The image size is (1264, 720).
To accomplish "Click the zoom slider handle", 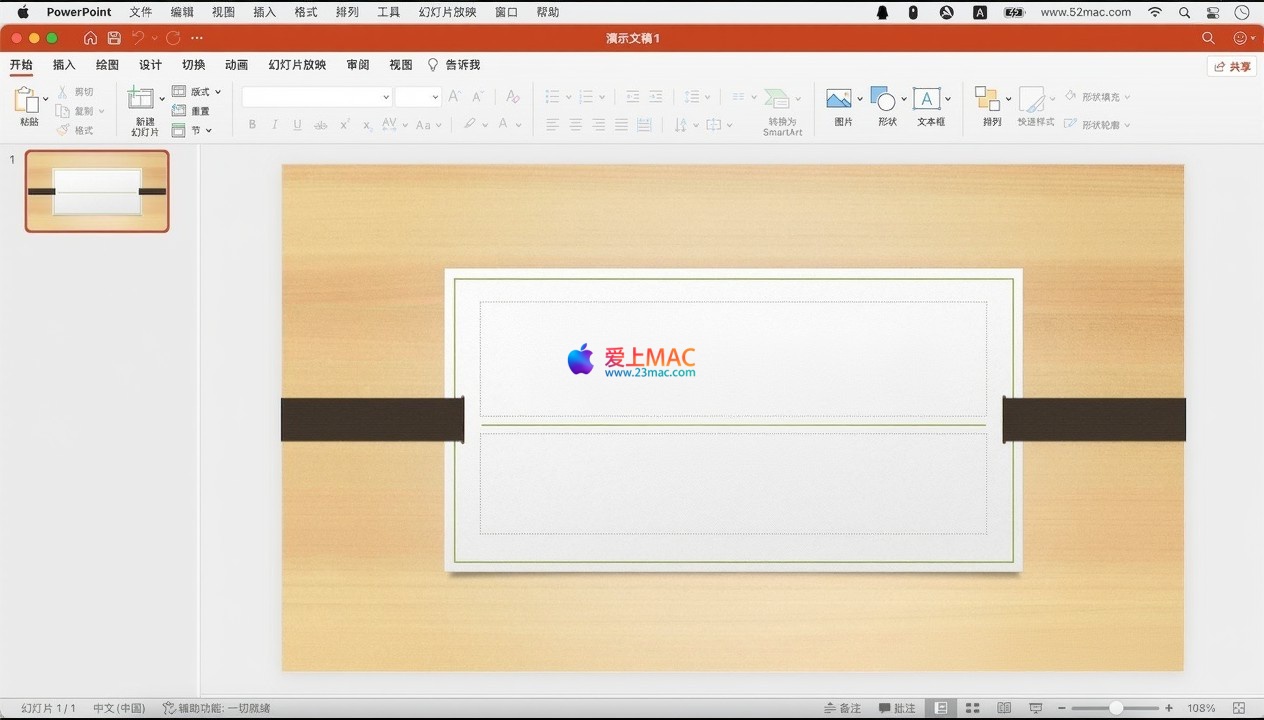I will [1116, 708].
